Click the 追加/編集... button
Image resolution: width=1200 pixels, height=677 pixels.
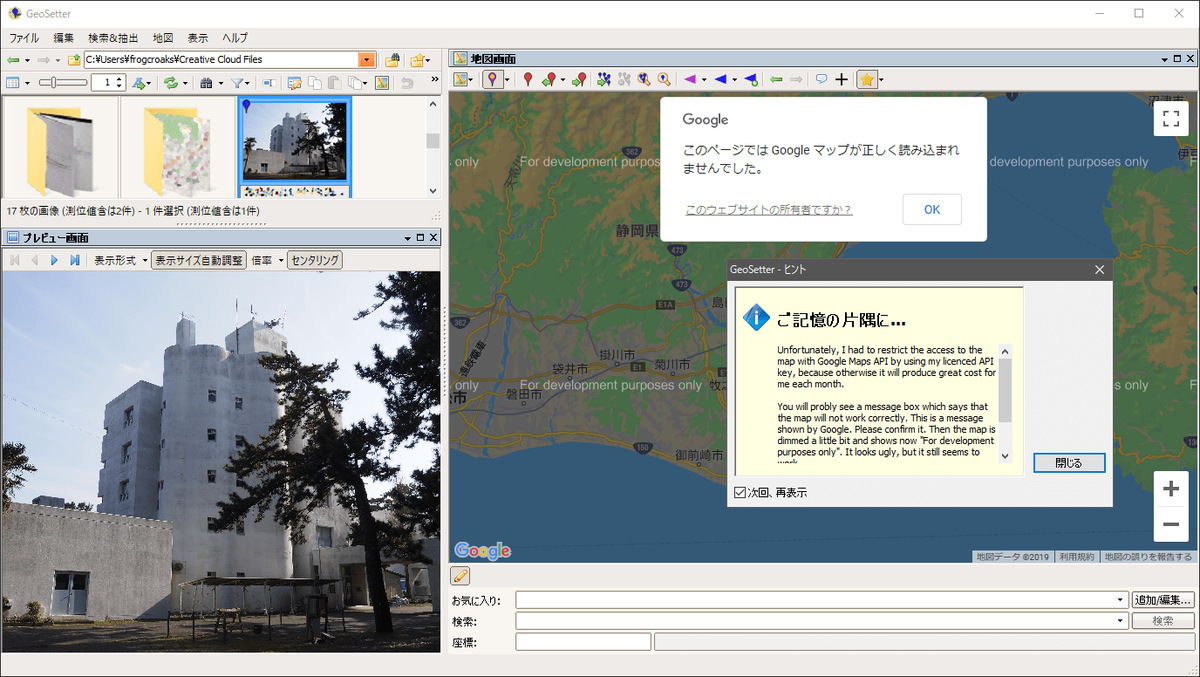[x=1163, y=600]
